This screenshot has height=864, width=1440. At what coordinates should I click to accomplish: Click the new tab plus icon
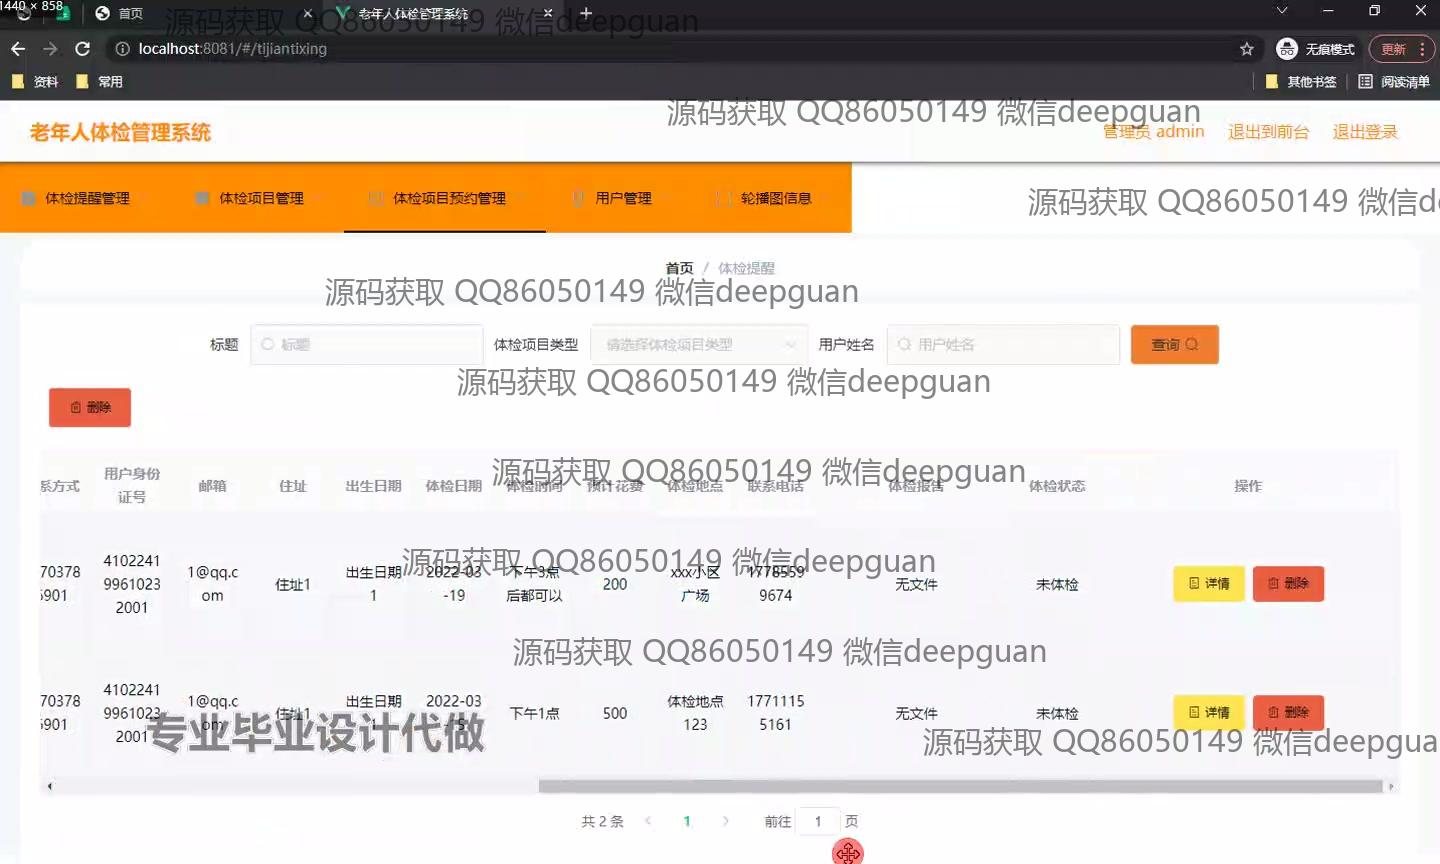point(586,14)
